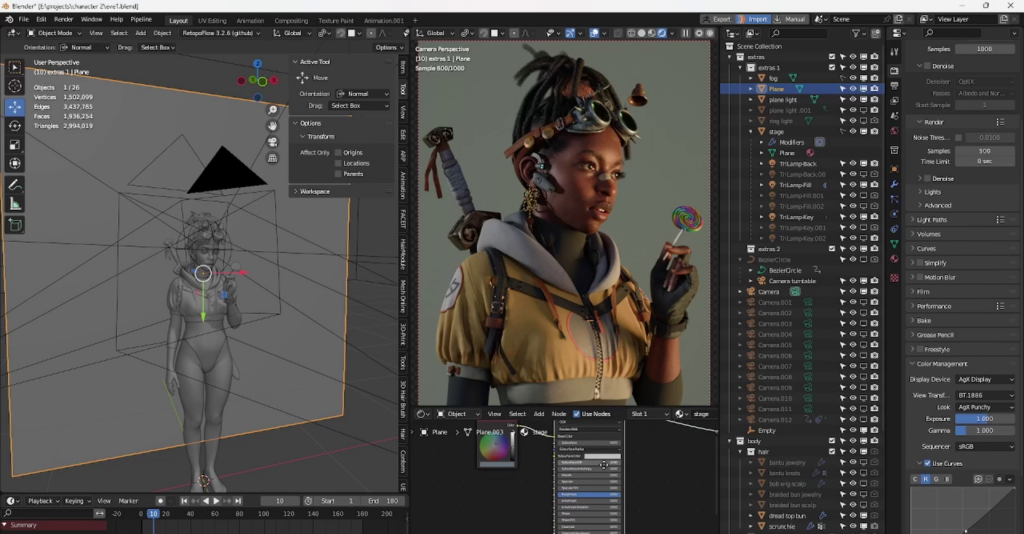Click the timeline play button
The height and width of the screenshot is (534, 1024).
click(216, 501)
